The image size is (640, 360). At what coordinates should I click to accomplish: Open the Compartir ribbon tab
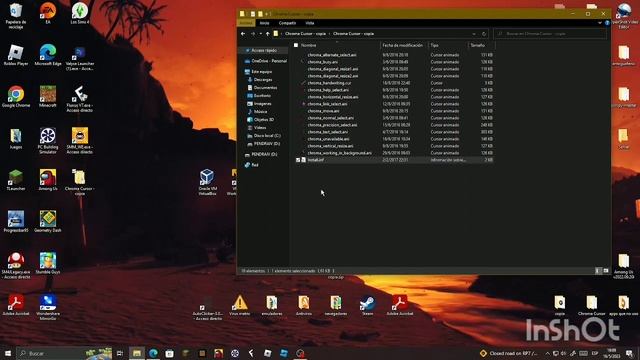[287, 23]
